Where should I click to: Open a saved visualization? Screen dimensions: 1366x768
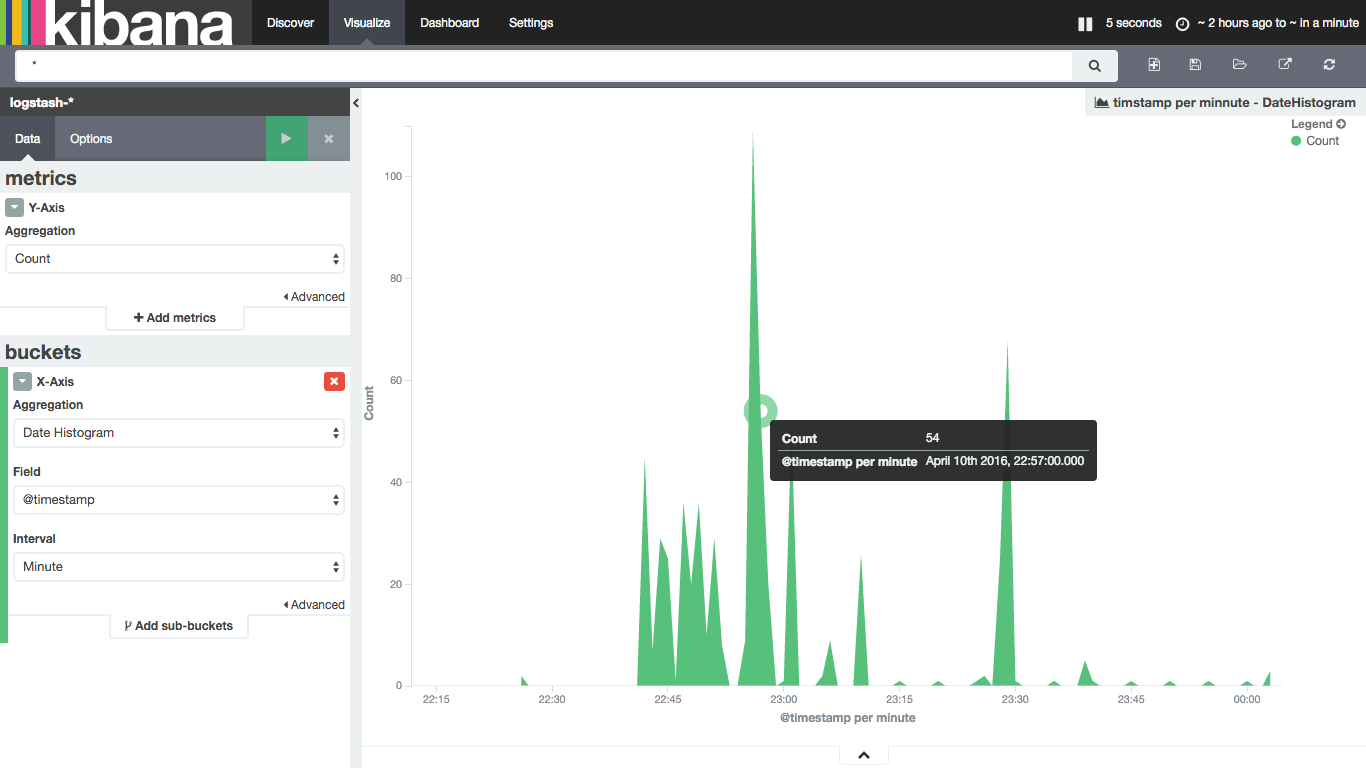click(x=1239, y=64)
